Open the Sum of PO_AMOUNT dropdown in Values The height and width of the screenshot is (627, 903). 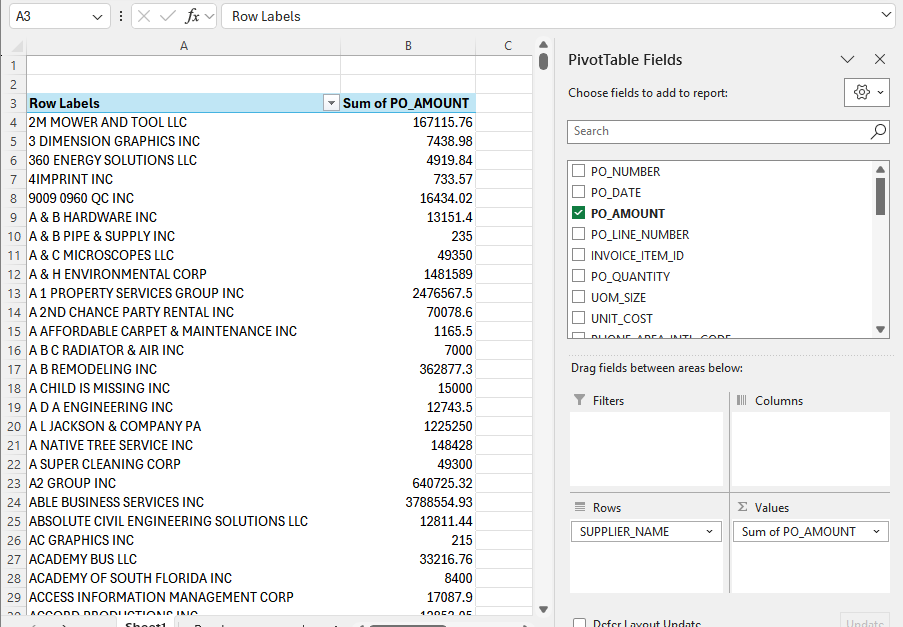point(876,532)
